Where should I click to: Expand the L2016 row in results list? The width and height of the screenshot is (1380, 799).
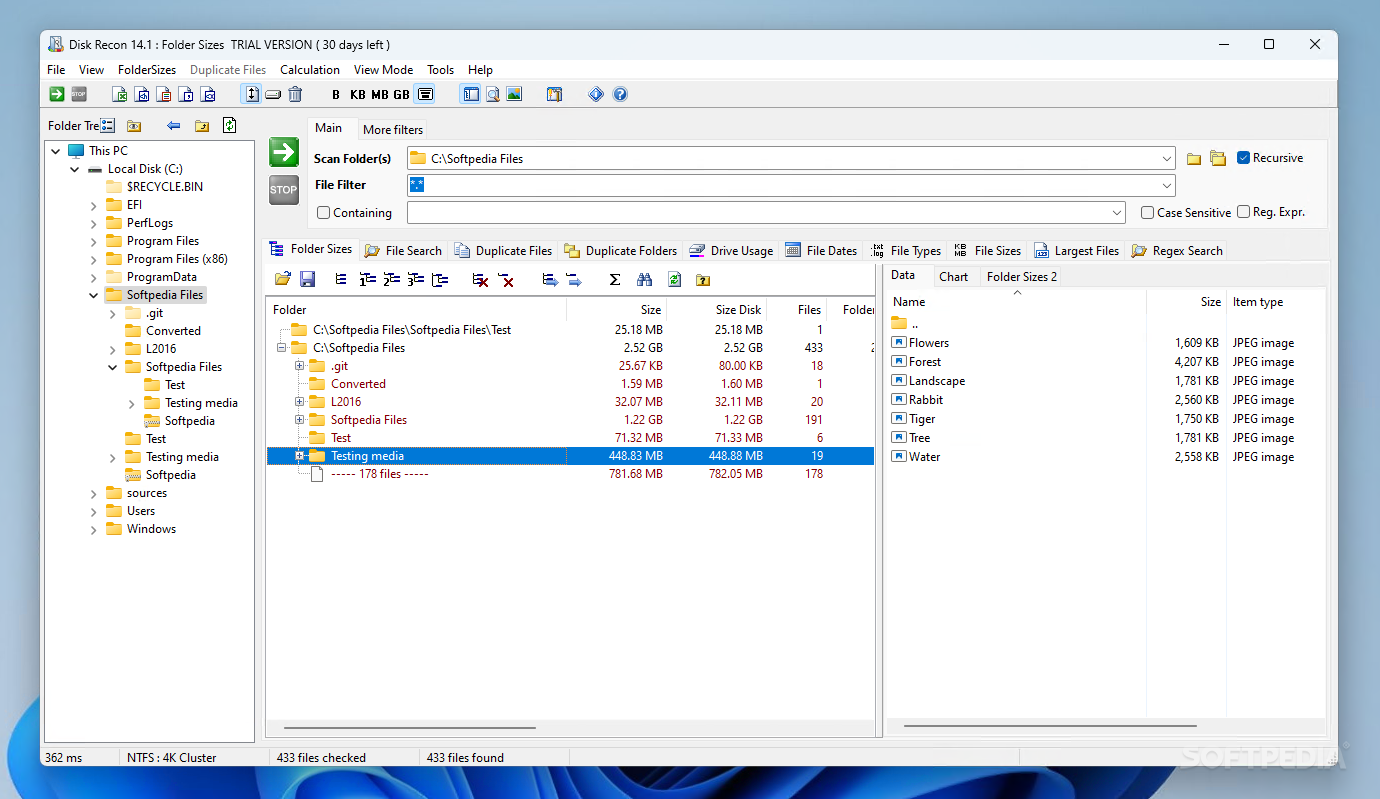coord(299,402)
